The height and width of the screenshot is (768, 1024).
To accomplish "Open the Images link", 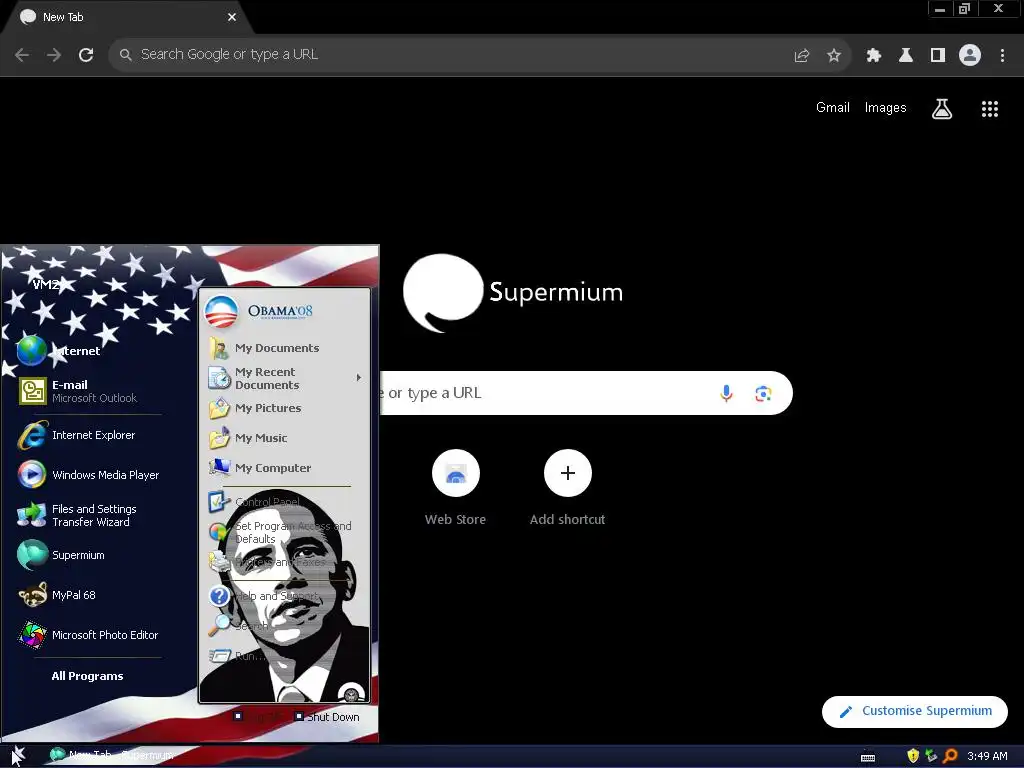I will pyautogui.click(x=886, y=108).
